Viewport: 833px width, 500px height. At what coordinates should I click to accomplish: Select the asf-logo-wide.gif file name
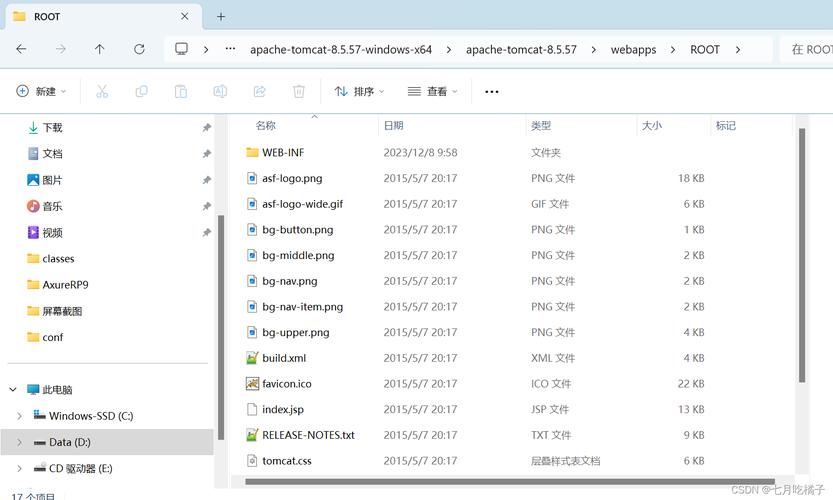(303, 204)
